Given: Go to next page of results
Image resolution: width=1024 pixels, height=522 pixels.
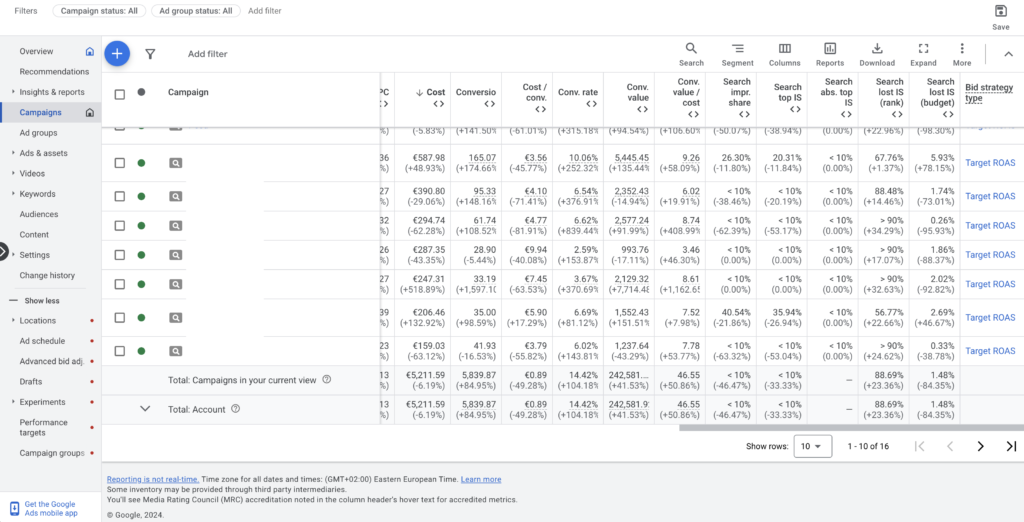Looking at the screenshot, I should pyautogui.click(x=980, y=446).
